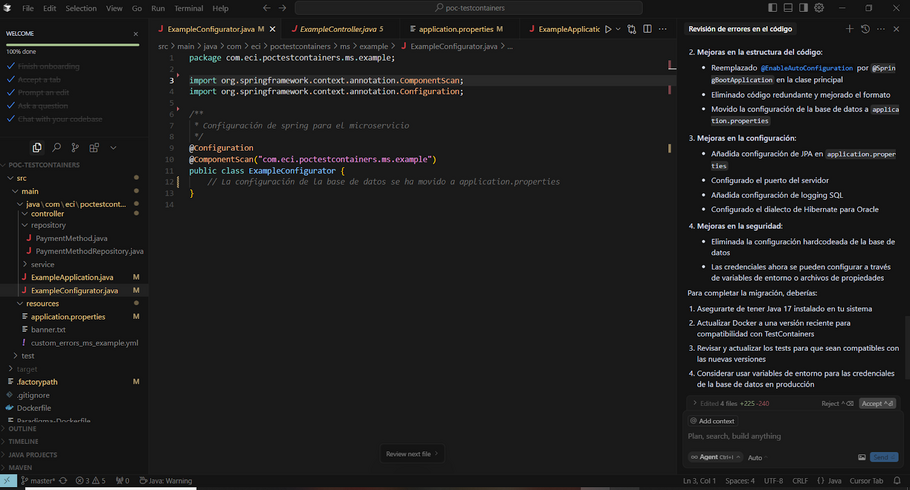Expand the 'Edited 4 files' summary
The image size is (910, 490).
(731, 403)
